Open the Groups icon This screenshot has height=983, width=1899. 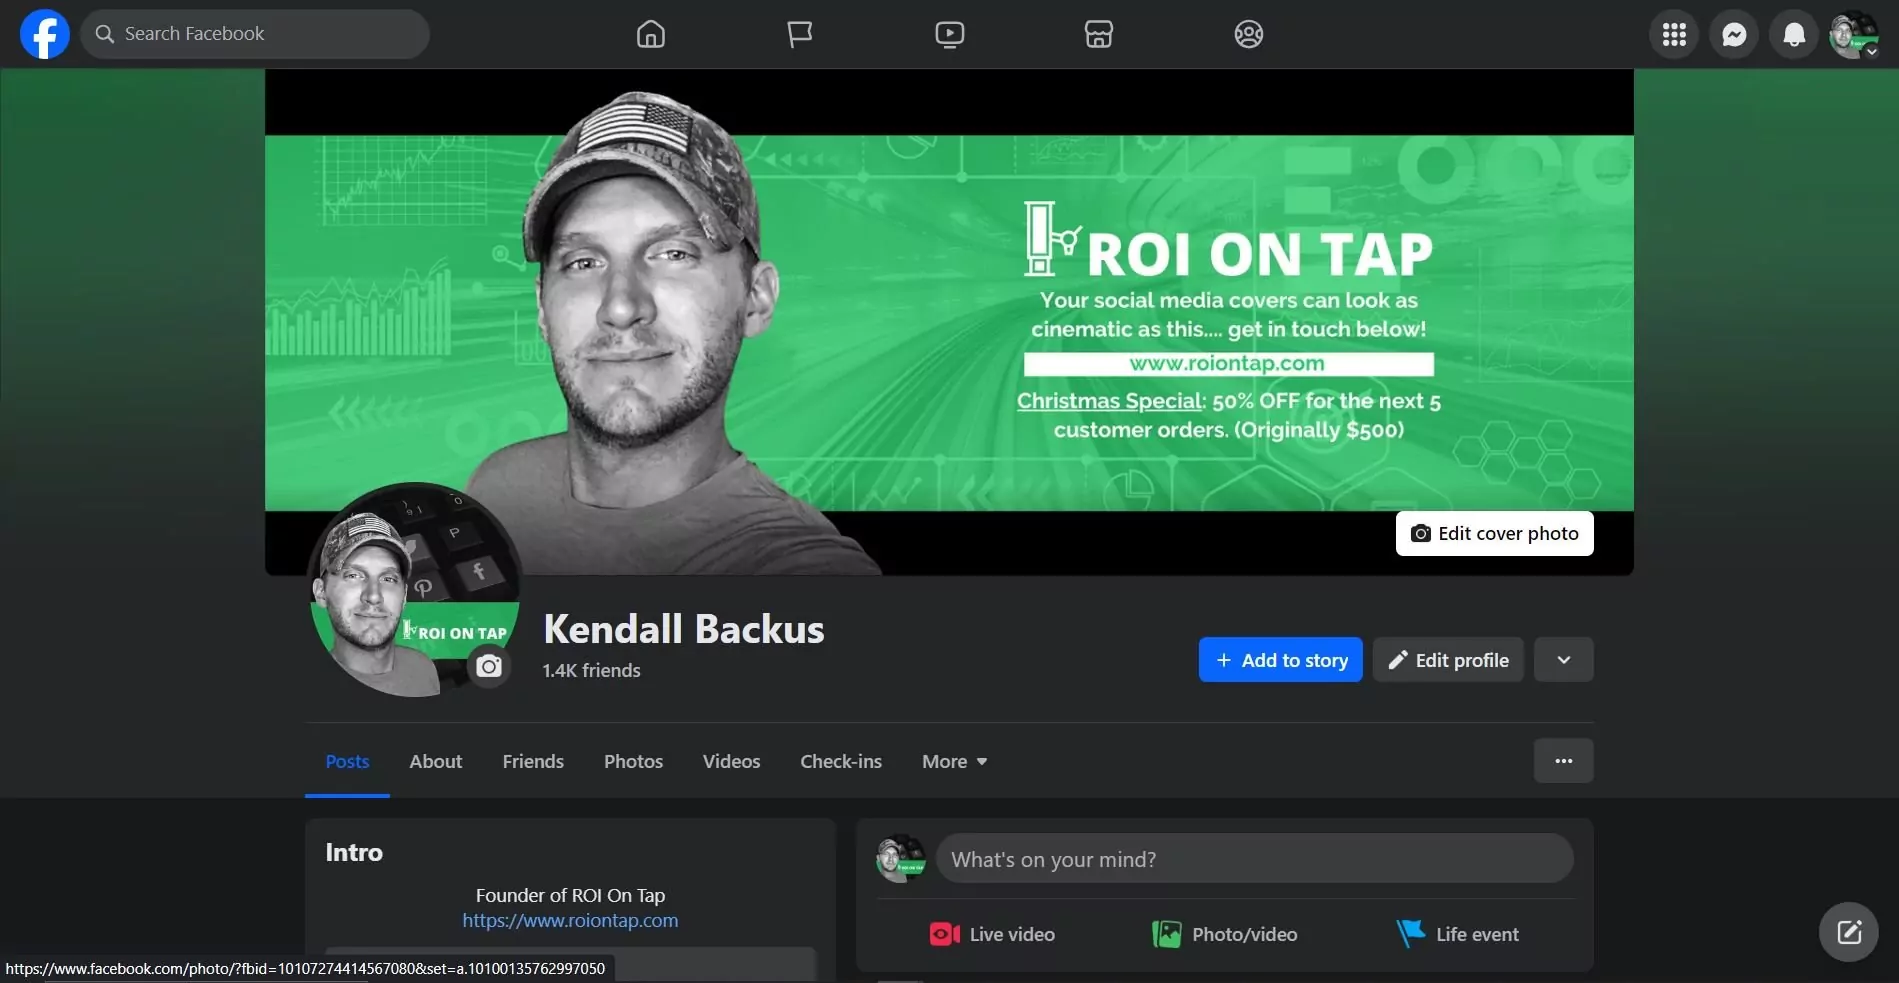1248,34
